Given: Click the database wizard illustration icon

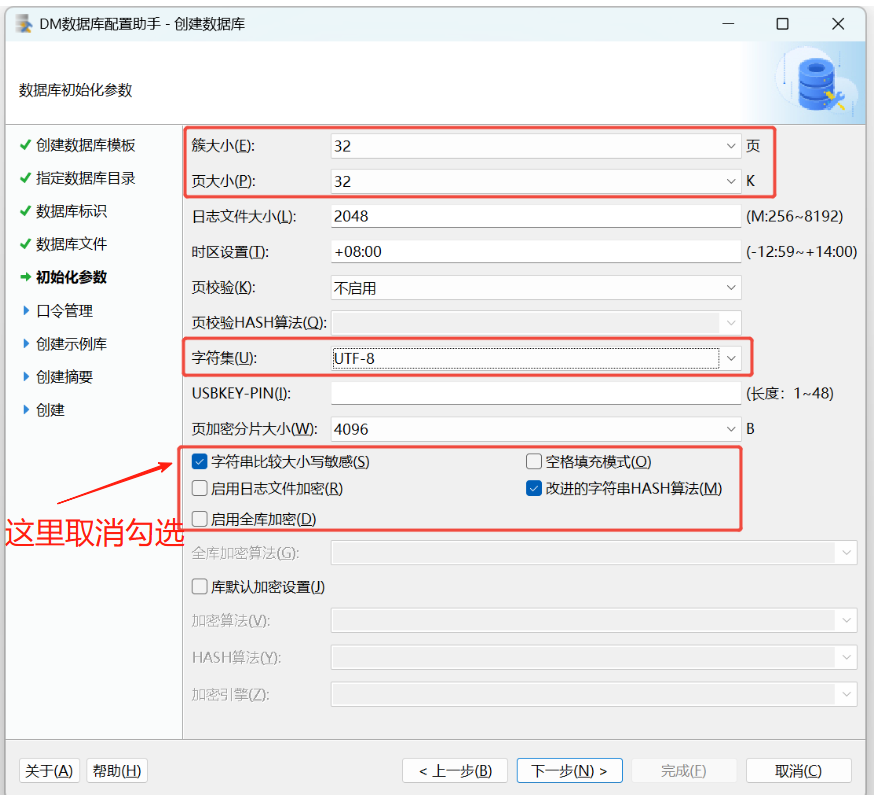Looking at the screenshot, I should [x=818, y=83].
